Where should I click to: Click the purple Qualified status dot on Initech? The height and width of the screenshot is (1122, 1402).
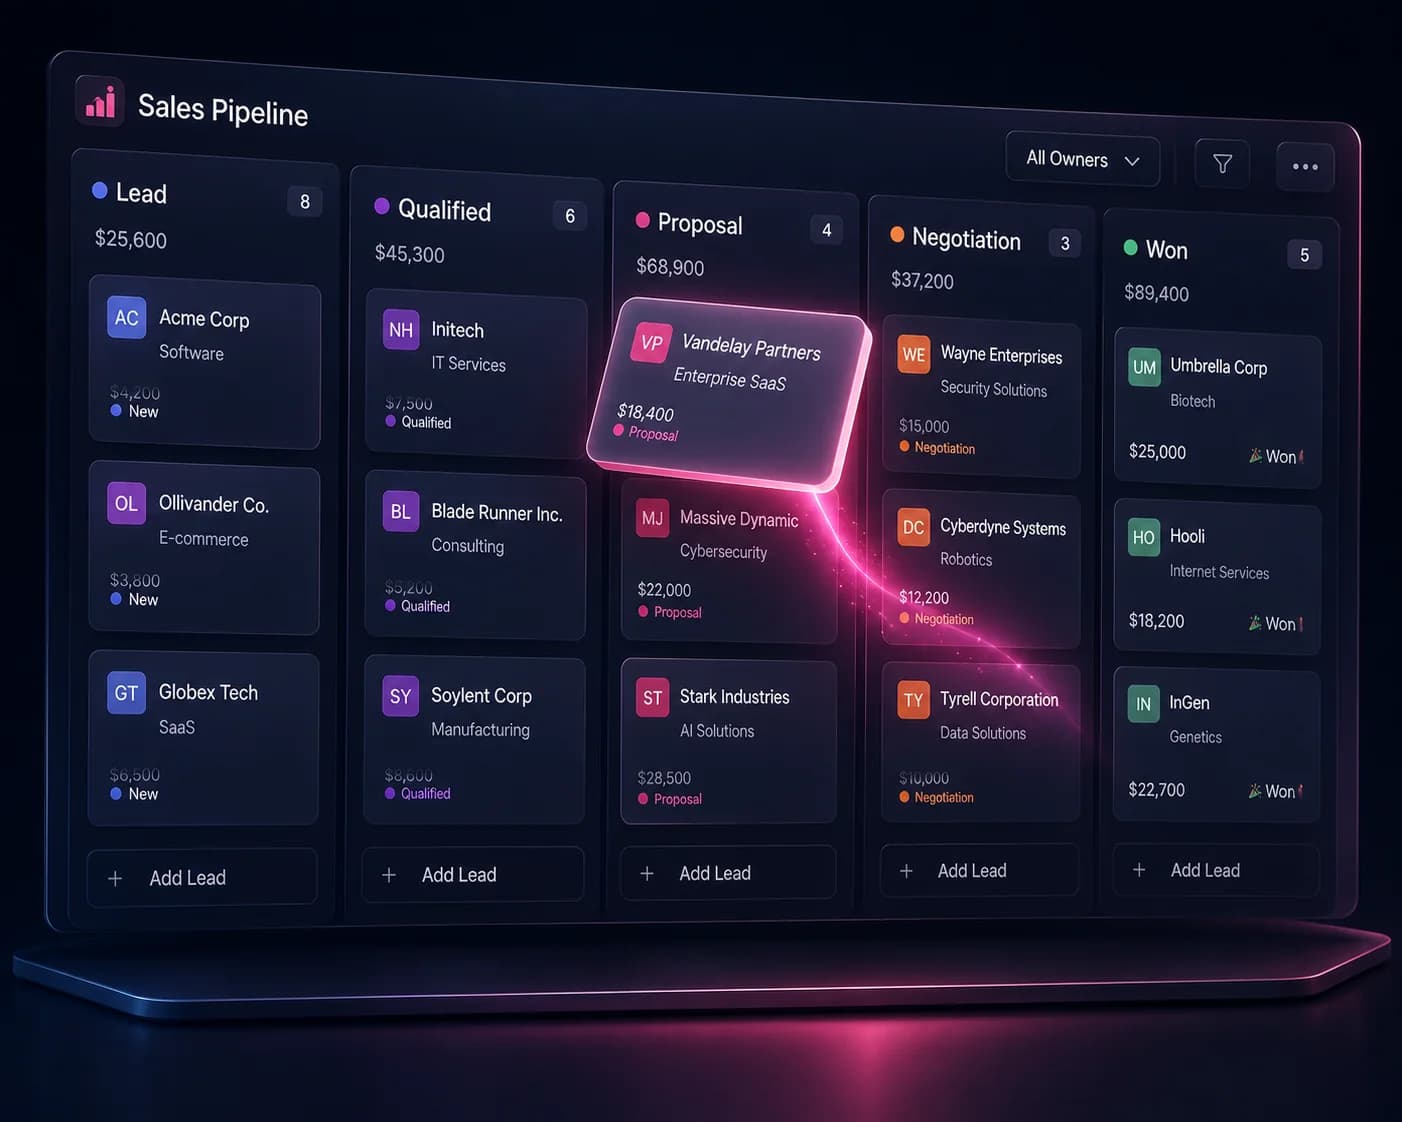pyautogui.click(x=391, y=421)
